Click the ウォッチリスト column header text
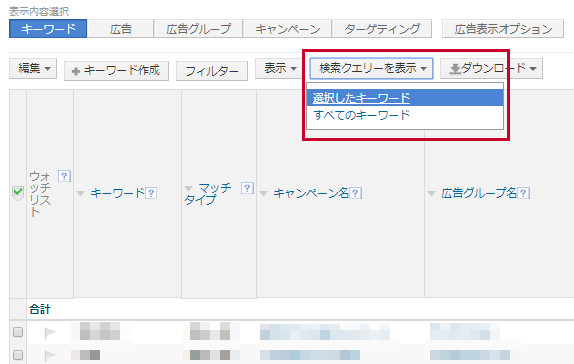574x364 pixels. coord(40,194)
